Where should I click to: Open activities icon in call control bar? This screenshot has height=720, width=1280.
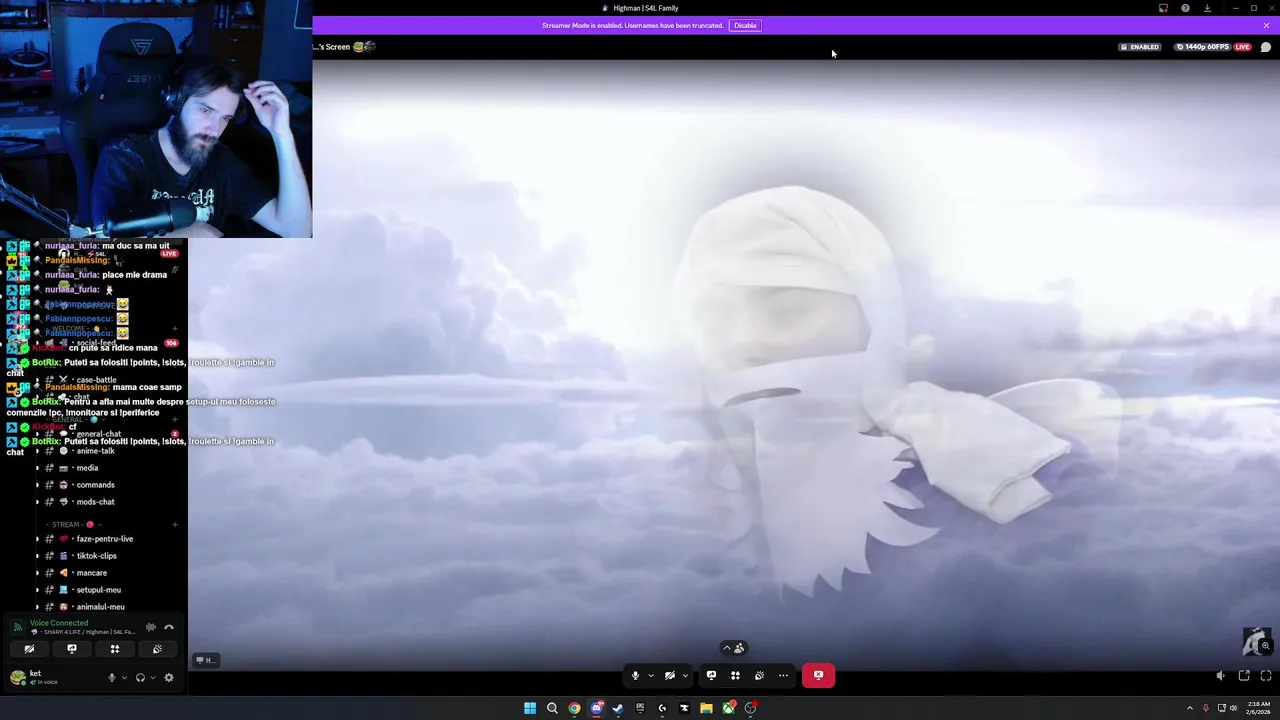[x=735, y=675]
